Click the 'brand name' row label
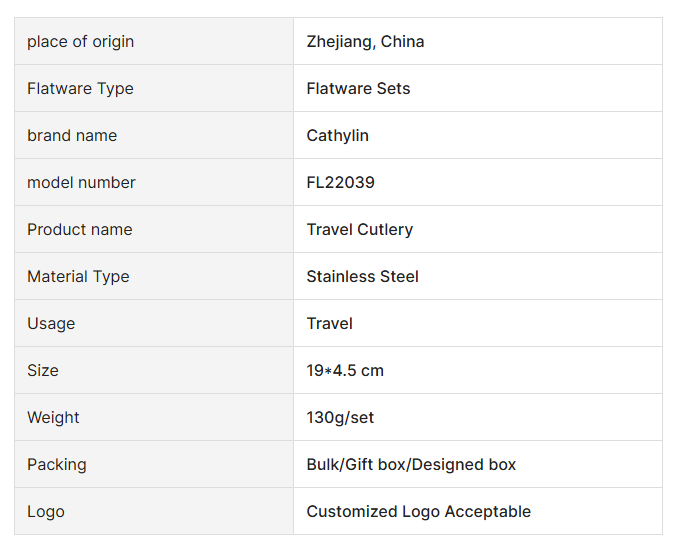679x549 pixels. tap(72, 136)
